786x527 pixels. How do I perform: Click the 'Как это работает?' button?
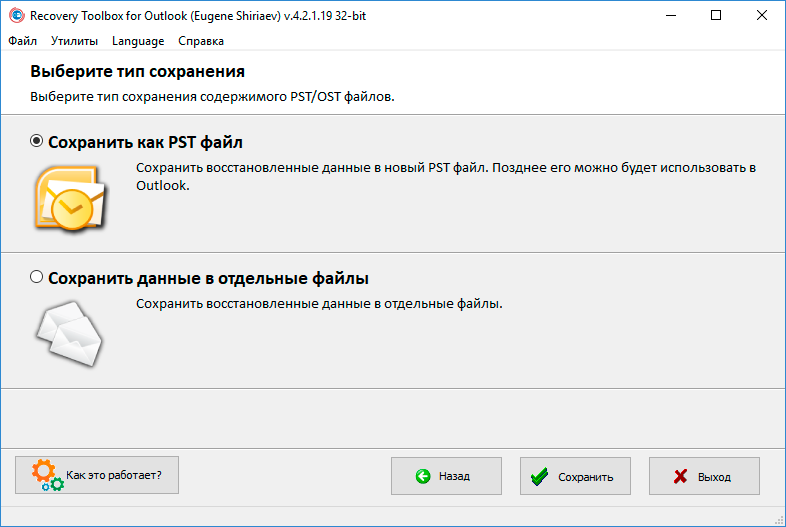click(x=97, y=475)
